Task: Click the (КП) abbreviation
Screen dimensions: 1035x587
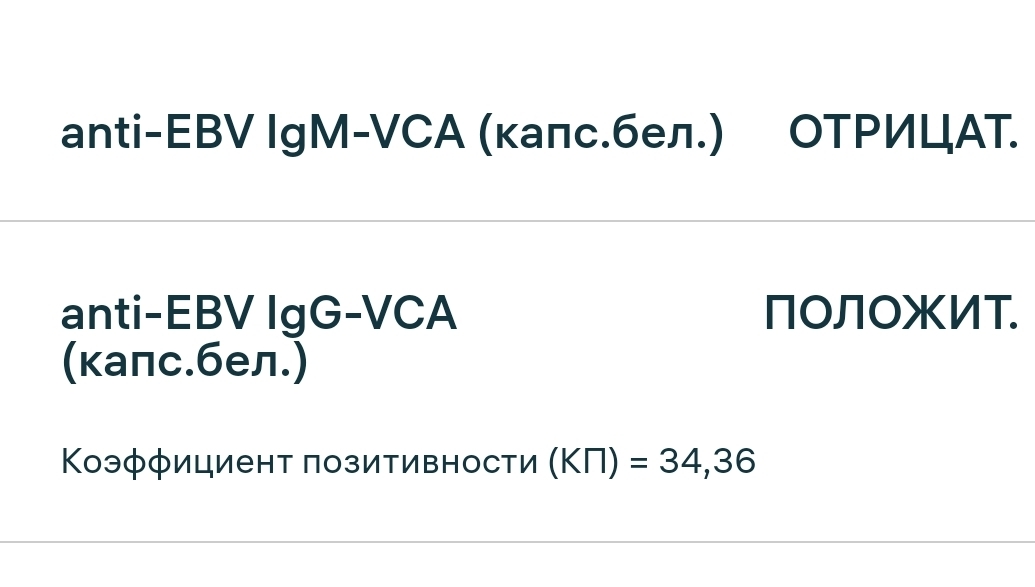Action: 584,462
